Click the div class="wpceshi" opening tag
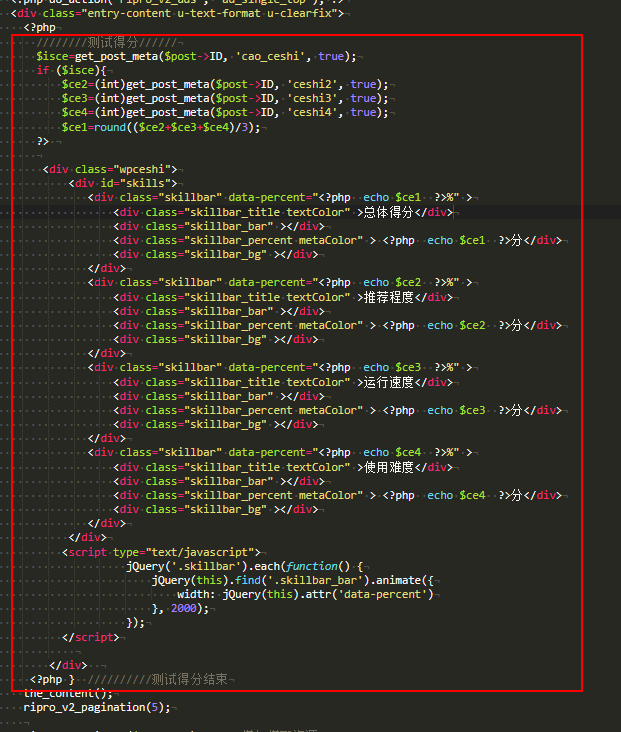 (x=112, y=169)
